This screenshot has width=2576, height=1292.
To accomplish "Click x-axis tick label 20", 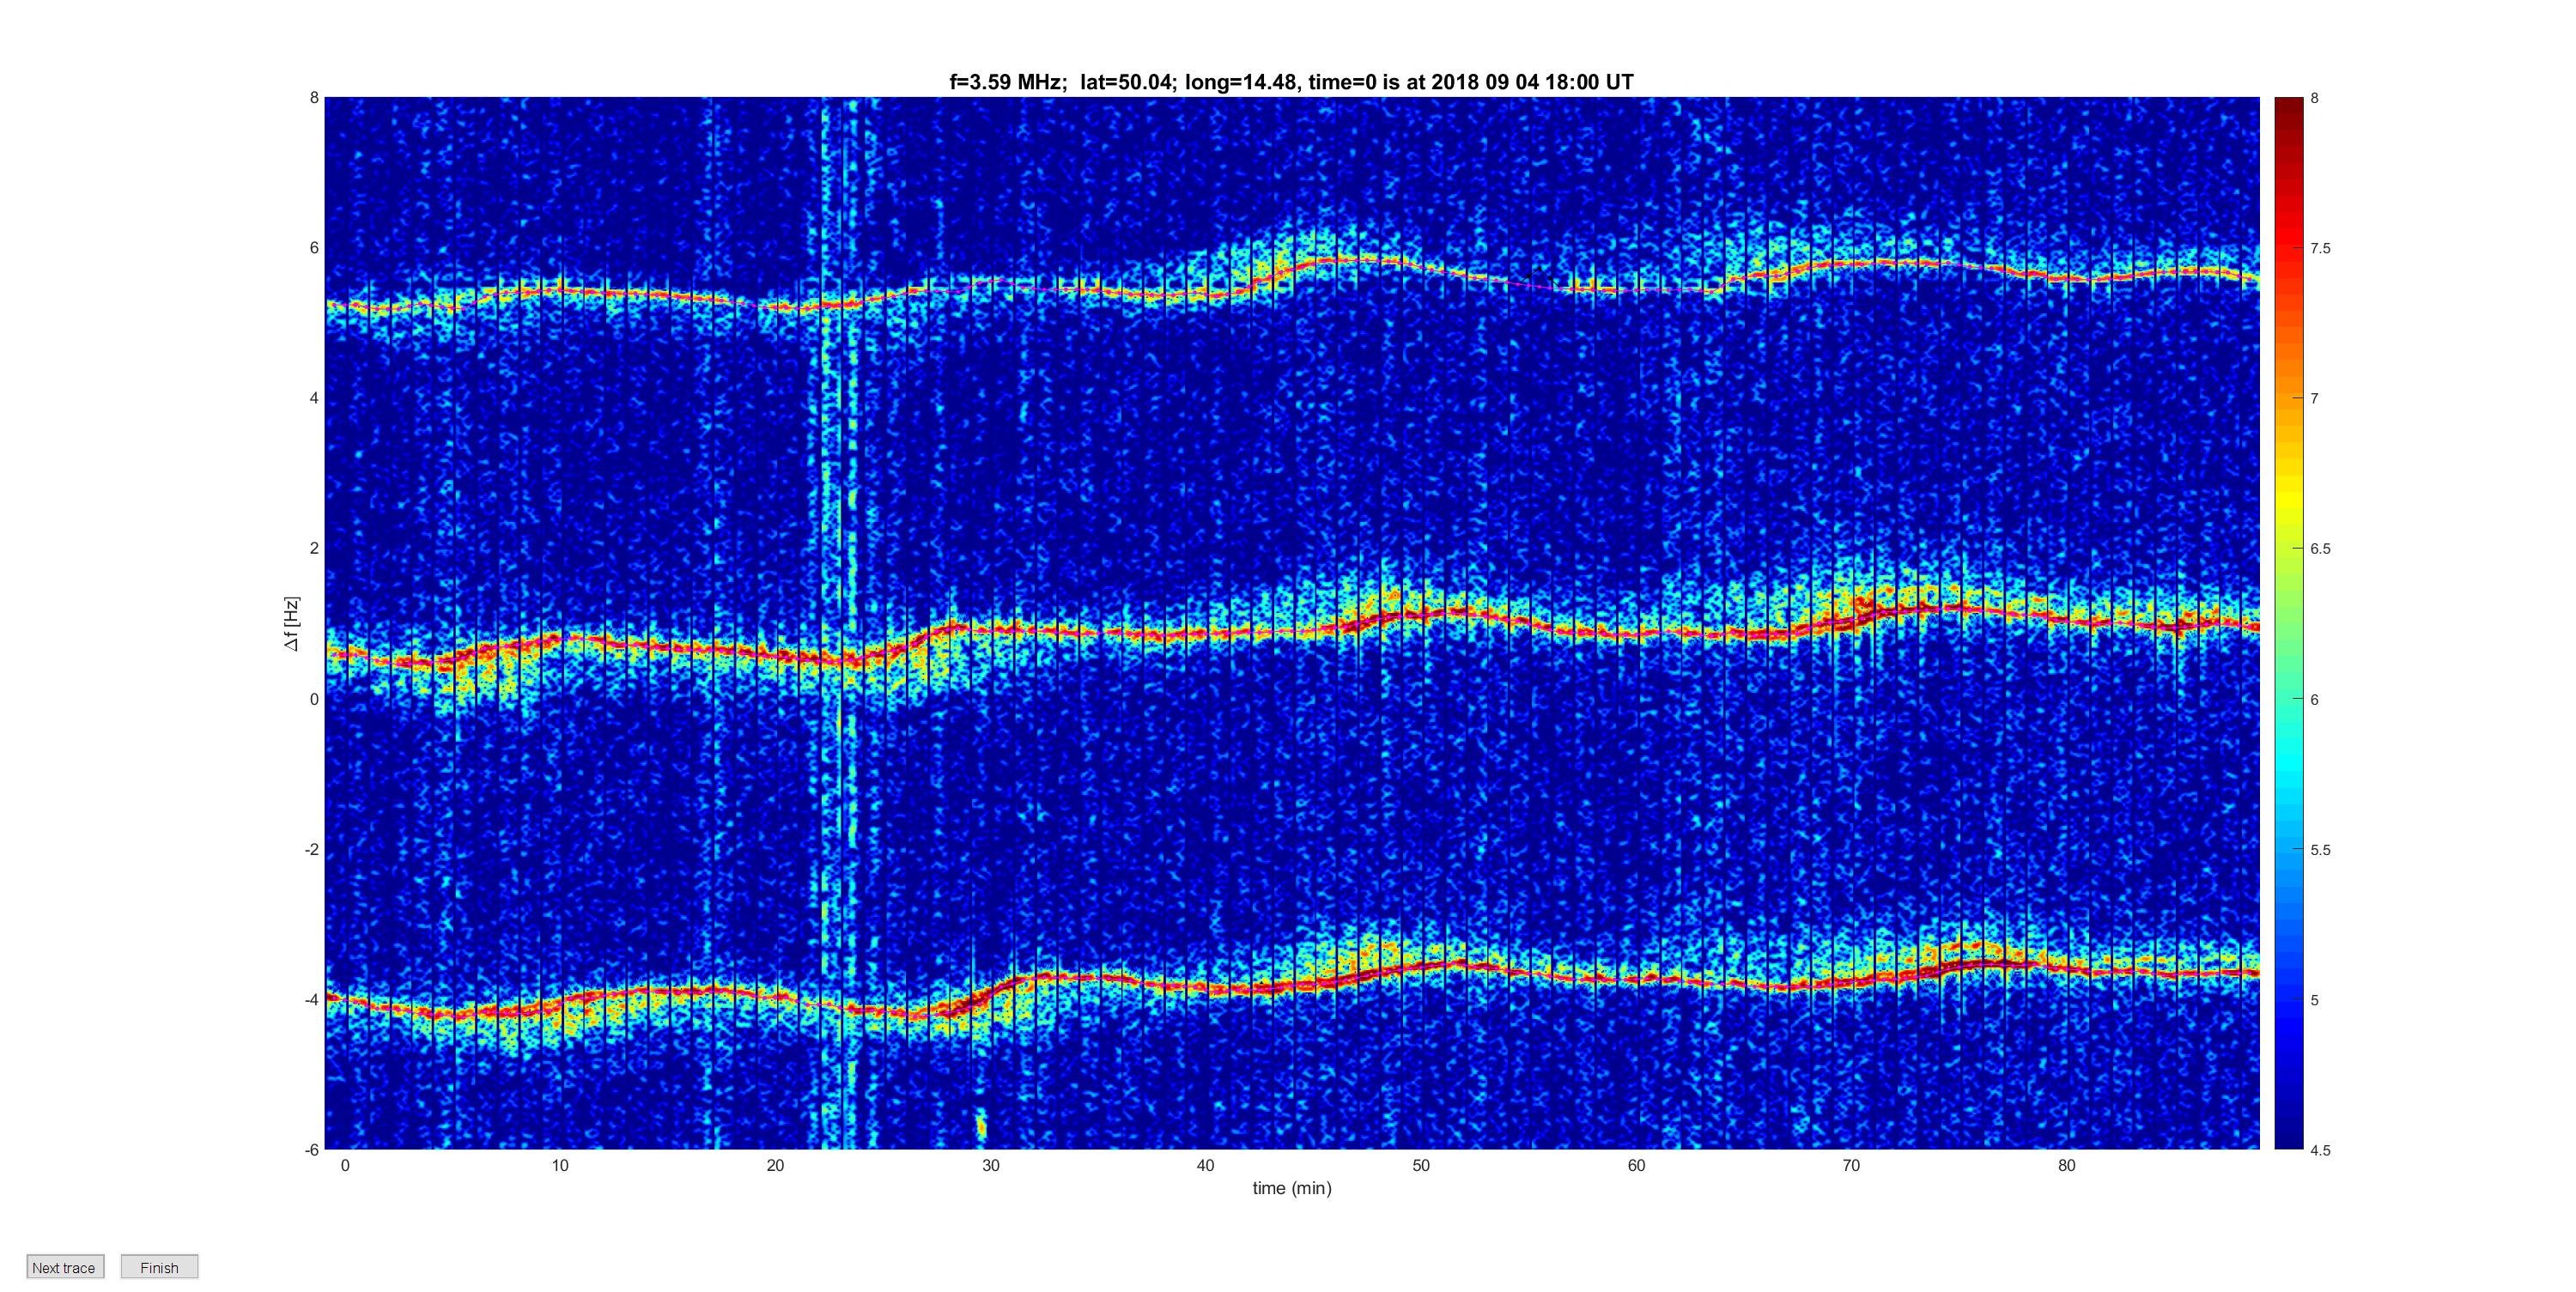I will pos(775,1165).
